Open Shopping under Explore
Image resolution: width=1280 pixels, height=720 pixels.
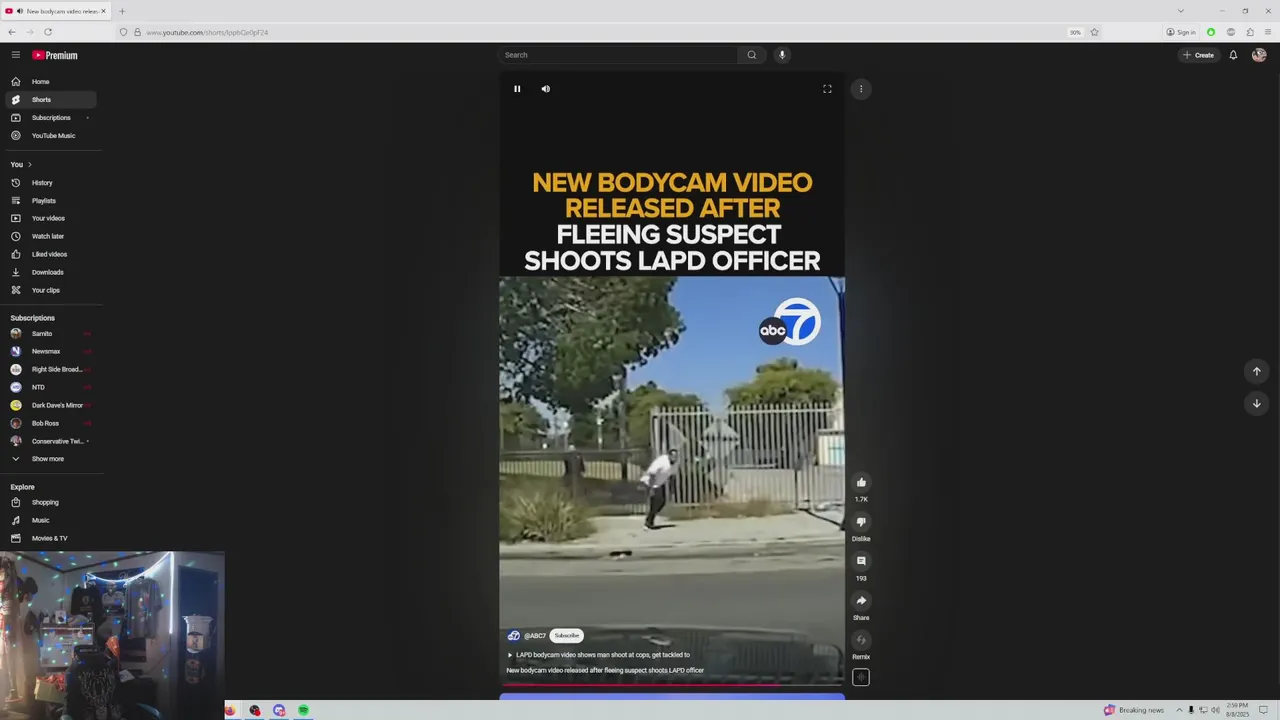point(50,502)
